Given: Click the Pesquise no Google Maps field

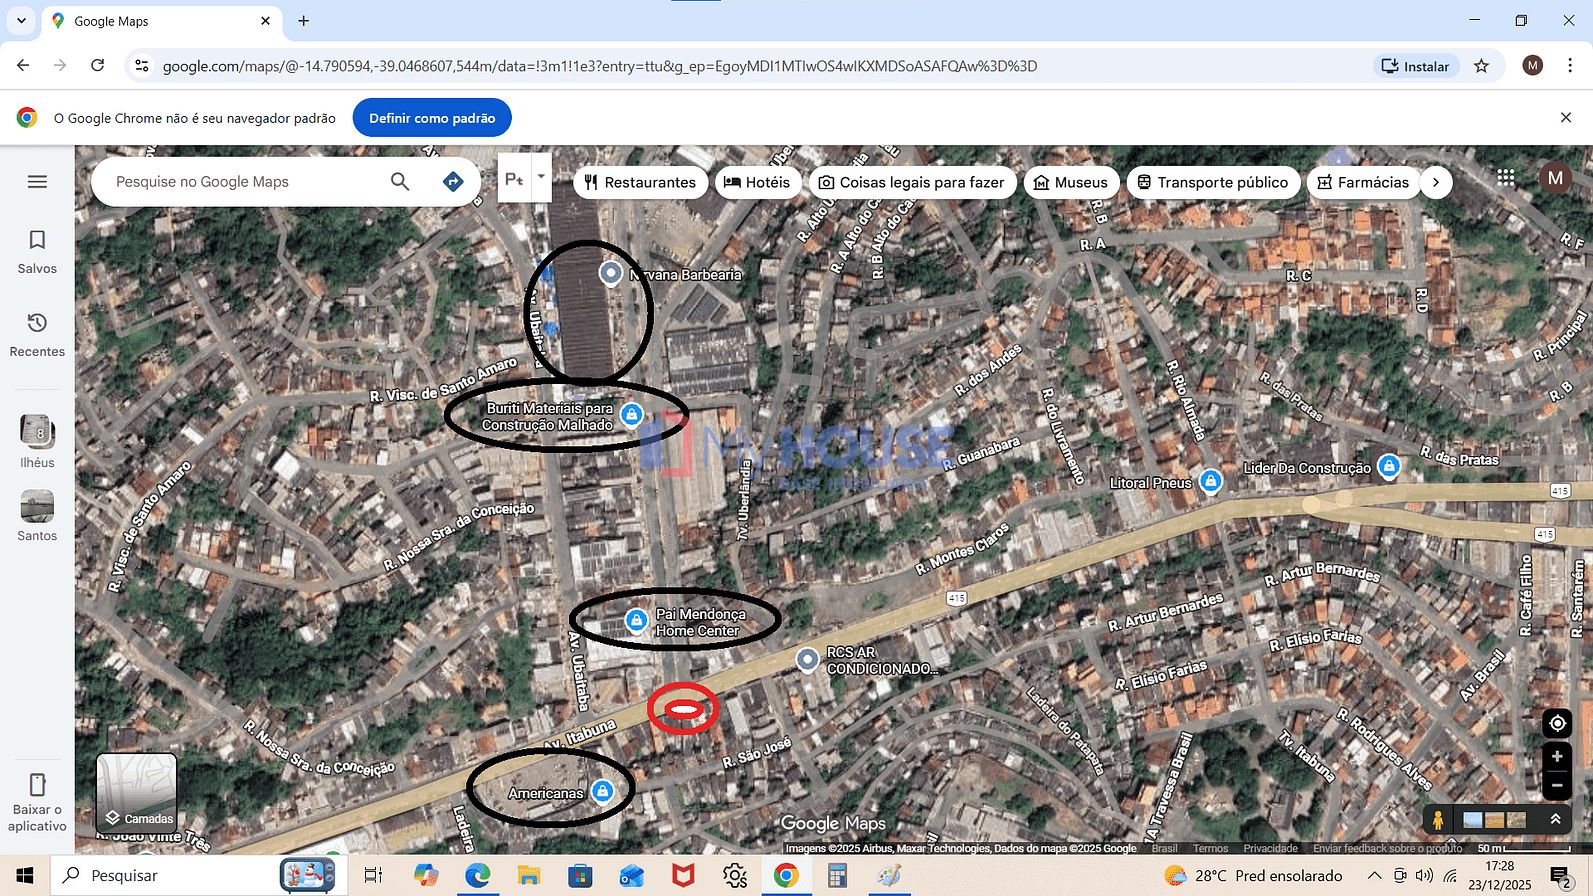Looking at the screenshot, I should (x=245, y=182).
